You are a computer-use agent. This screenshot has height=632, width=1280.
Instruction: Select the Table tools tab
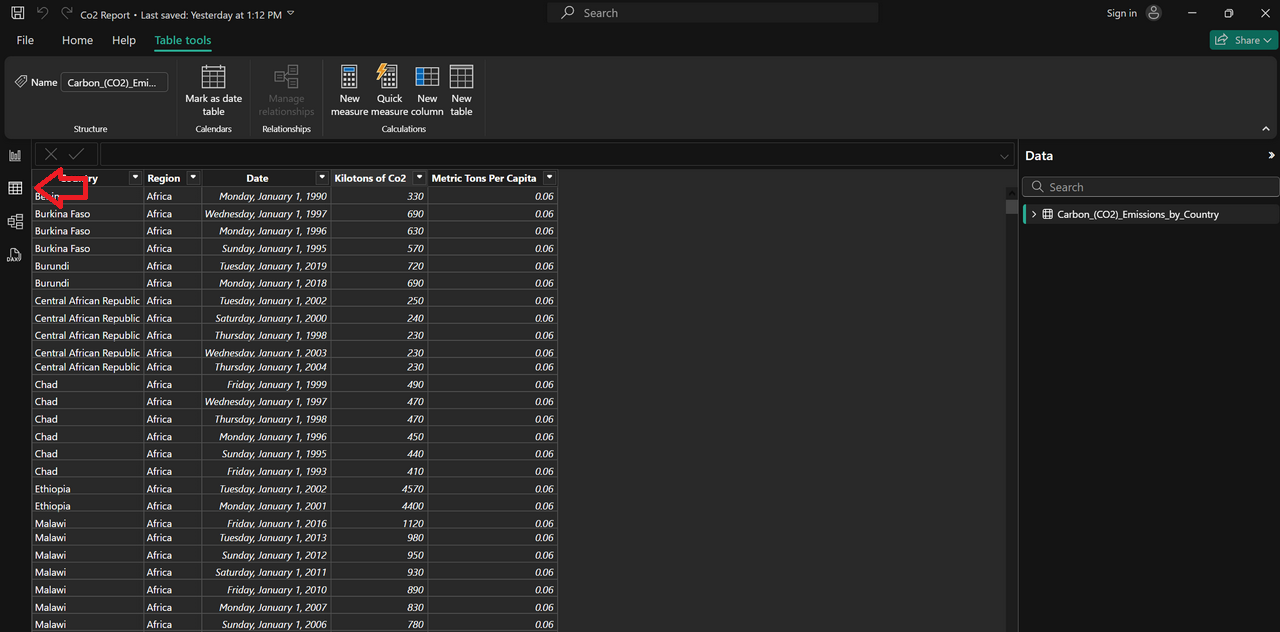183,40
